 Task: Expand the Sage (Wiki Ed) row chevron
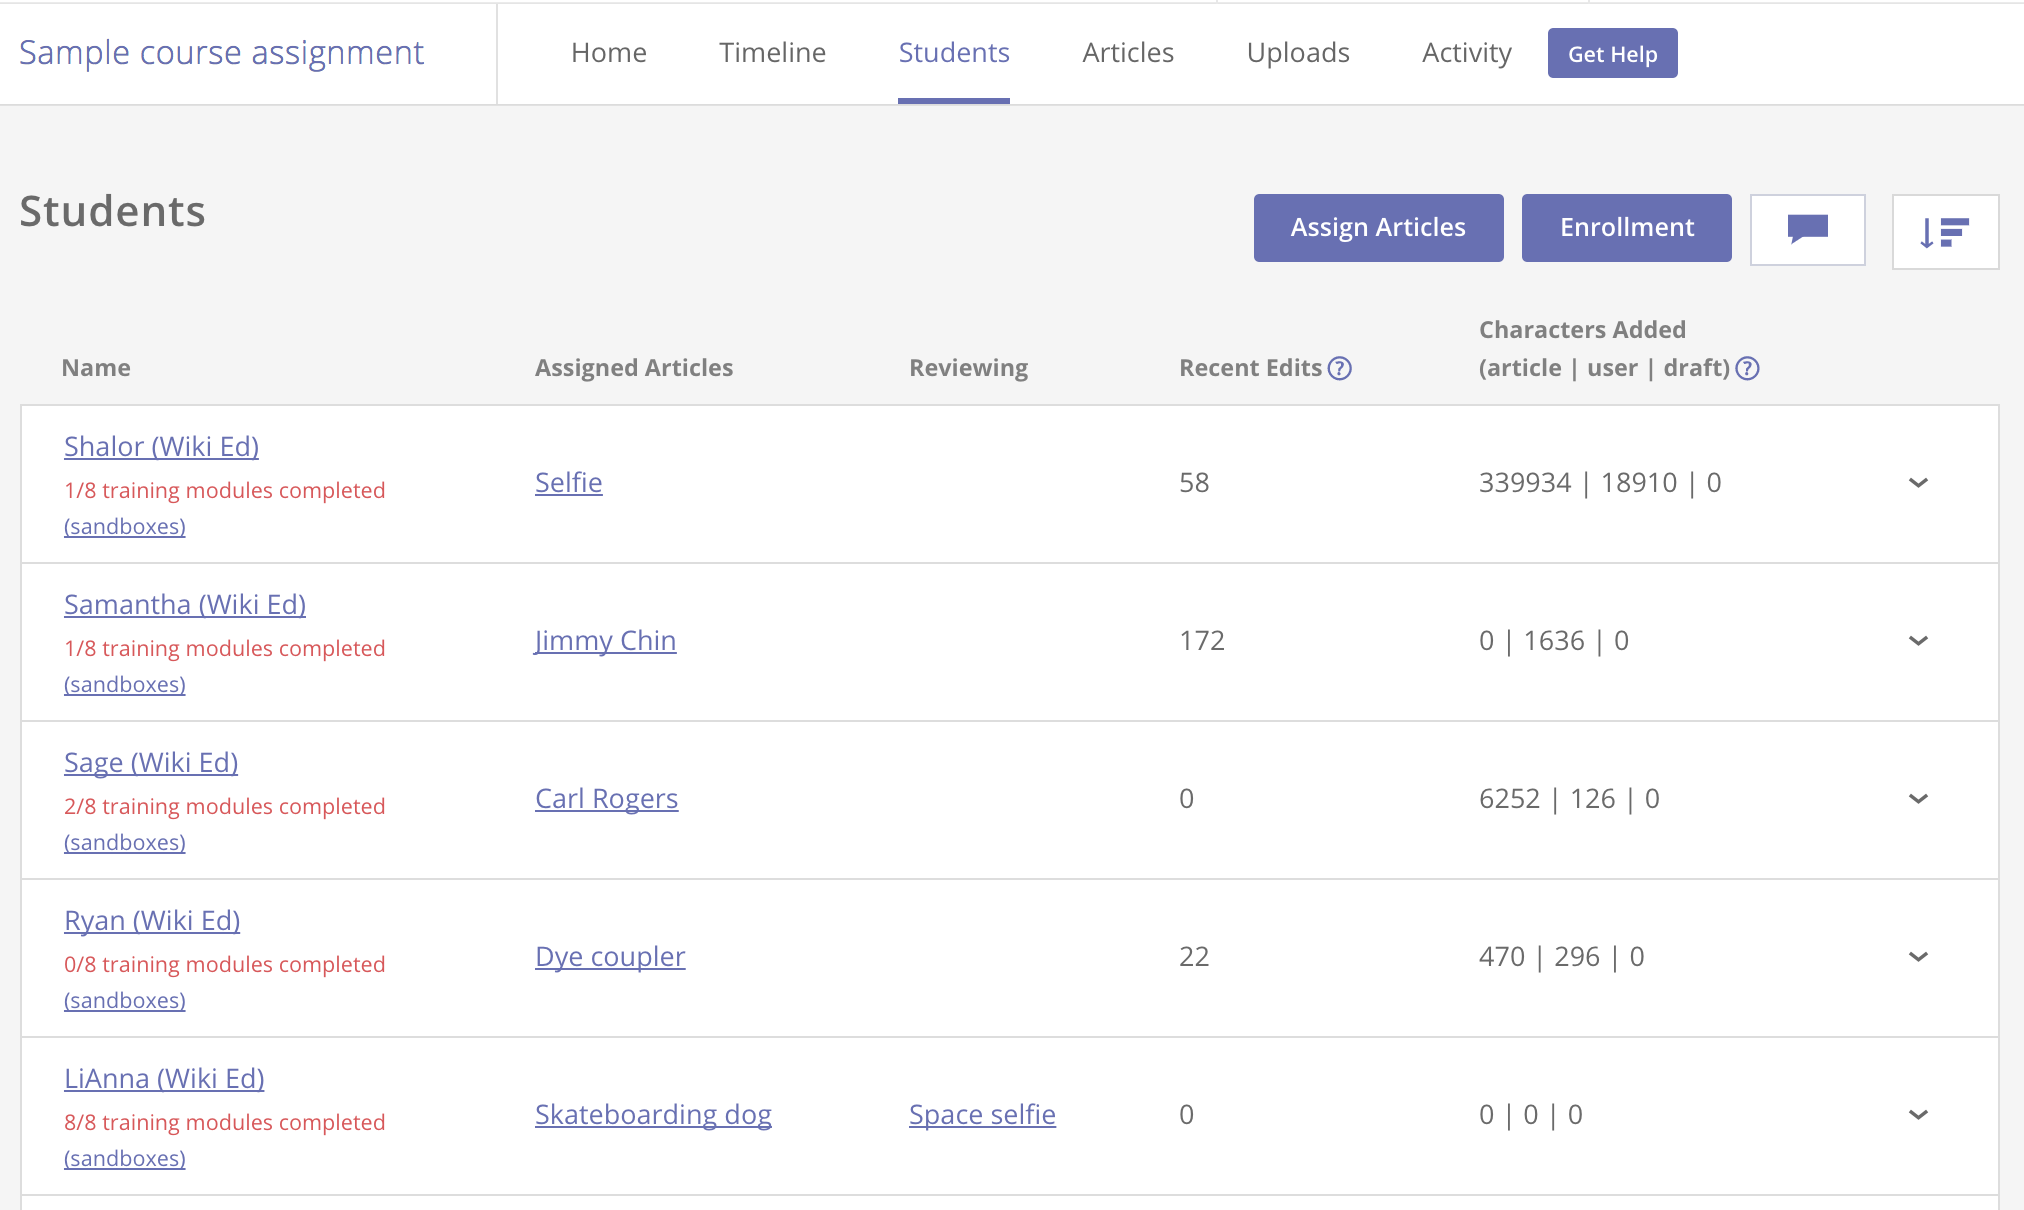[x=1918, y=799]
